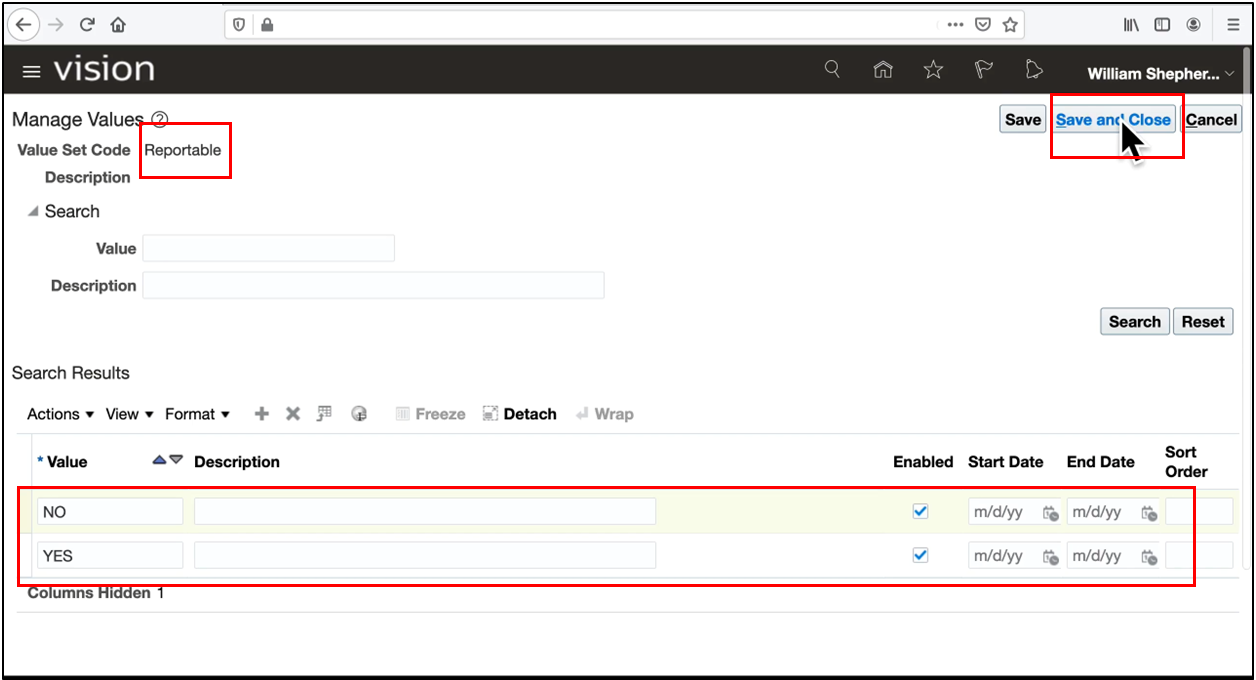Disable the Enabled checkbox for YES value
Image resolution: width=1256 pixels, height=680 pixels.
[920, 555]
